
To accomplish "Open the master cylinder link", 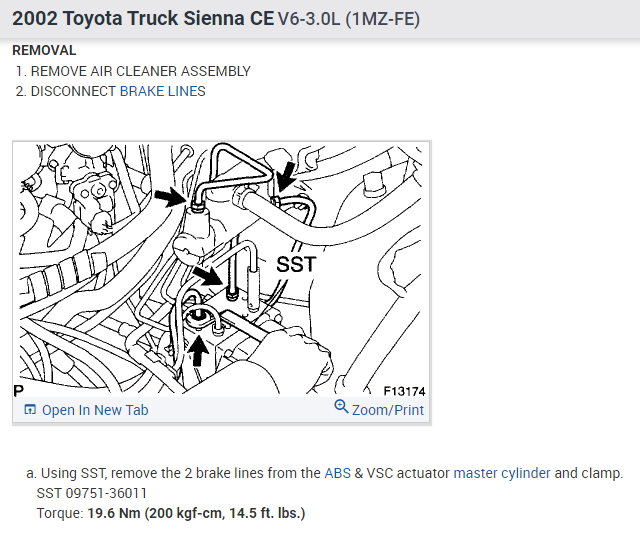I will click(501, 473).
